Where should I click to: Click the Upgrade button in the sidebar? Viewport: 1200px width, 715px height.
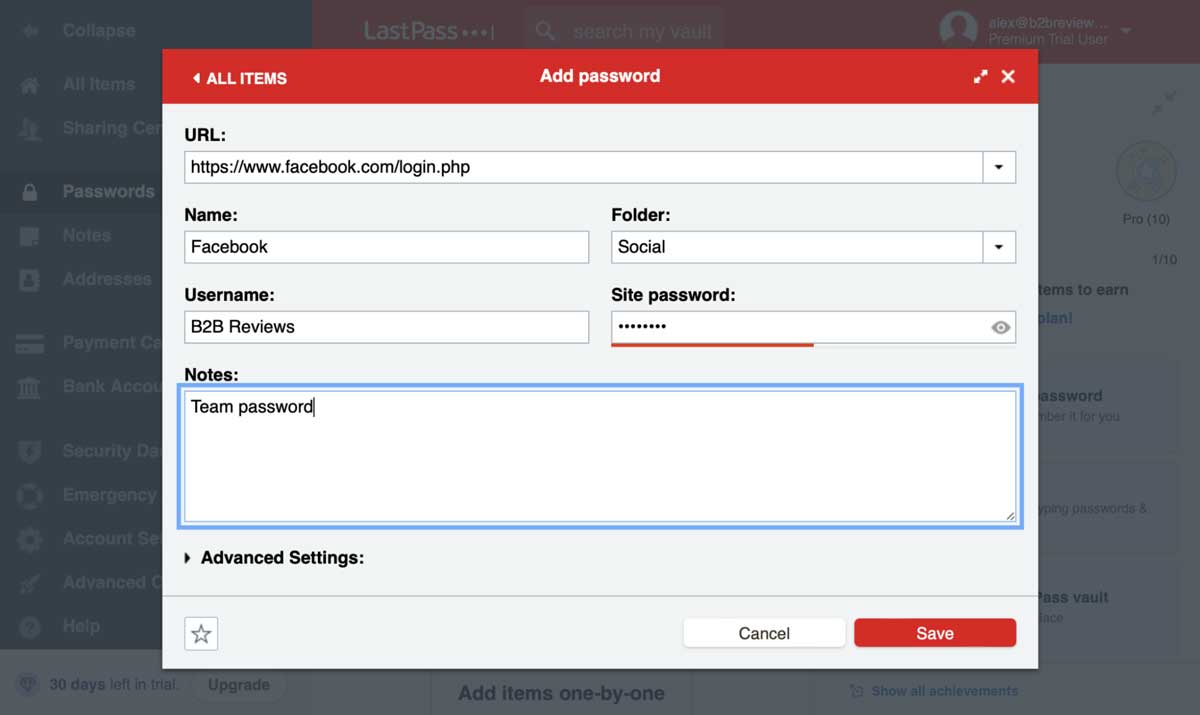(x=239, y=685)
